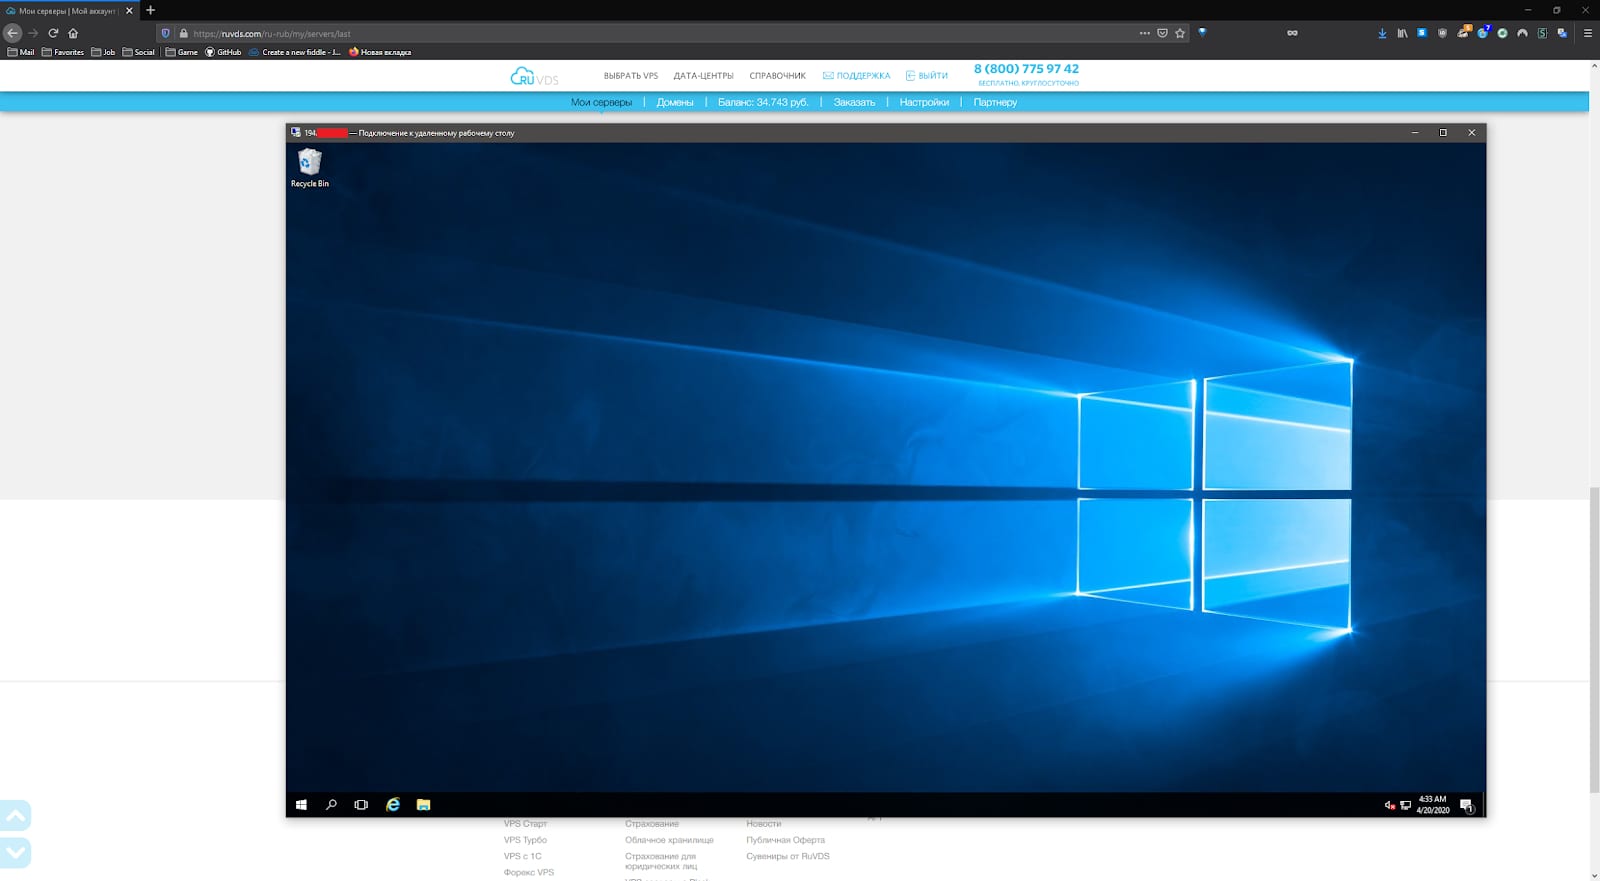Click the browser vertical scrollbar
Viewport: 1600px width, 881px height.
1594,640
